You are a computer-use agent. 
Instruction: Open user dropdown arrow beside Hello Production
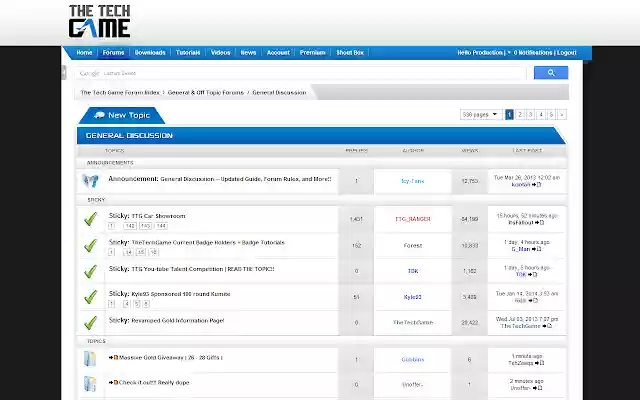point(509,53)
